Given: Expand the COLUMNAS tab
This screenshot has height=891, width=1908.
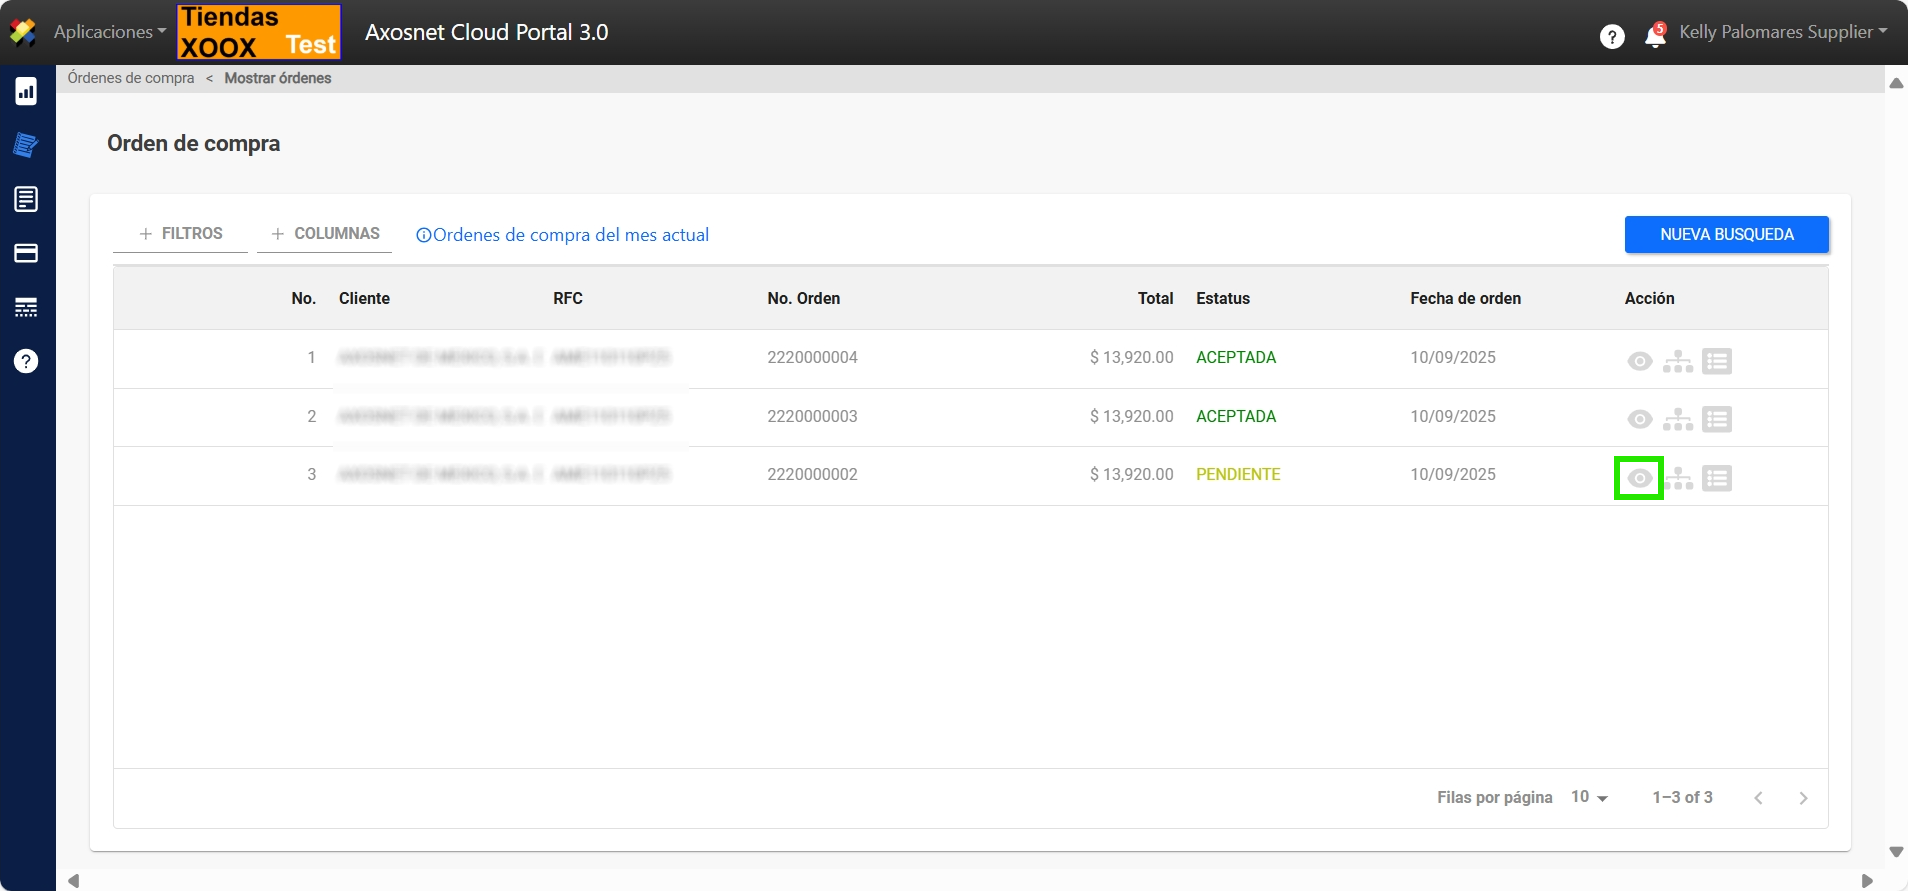Looking at the screenshot, I should pyautogui.click(x=325, y=234).
